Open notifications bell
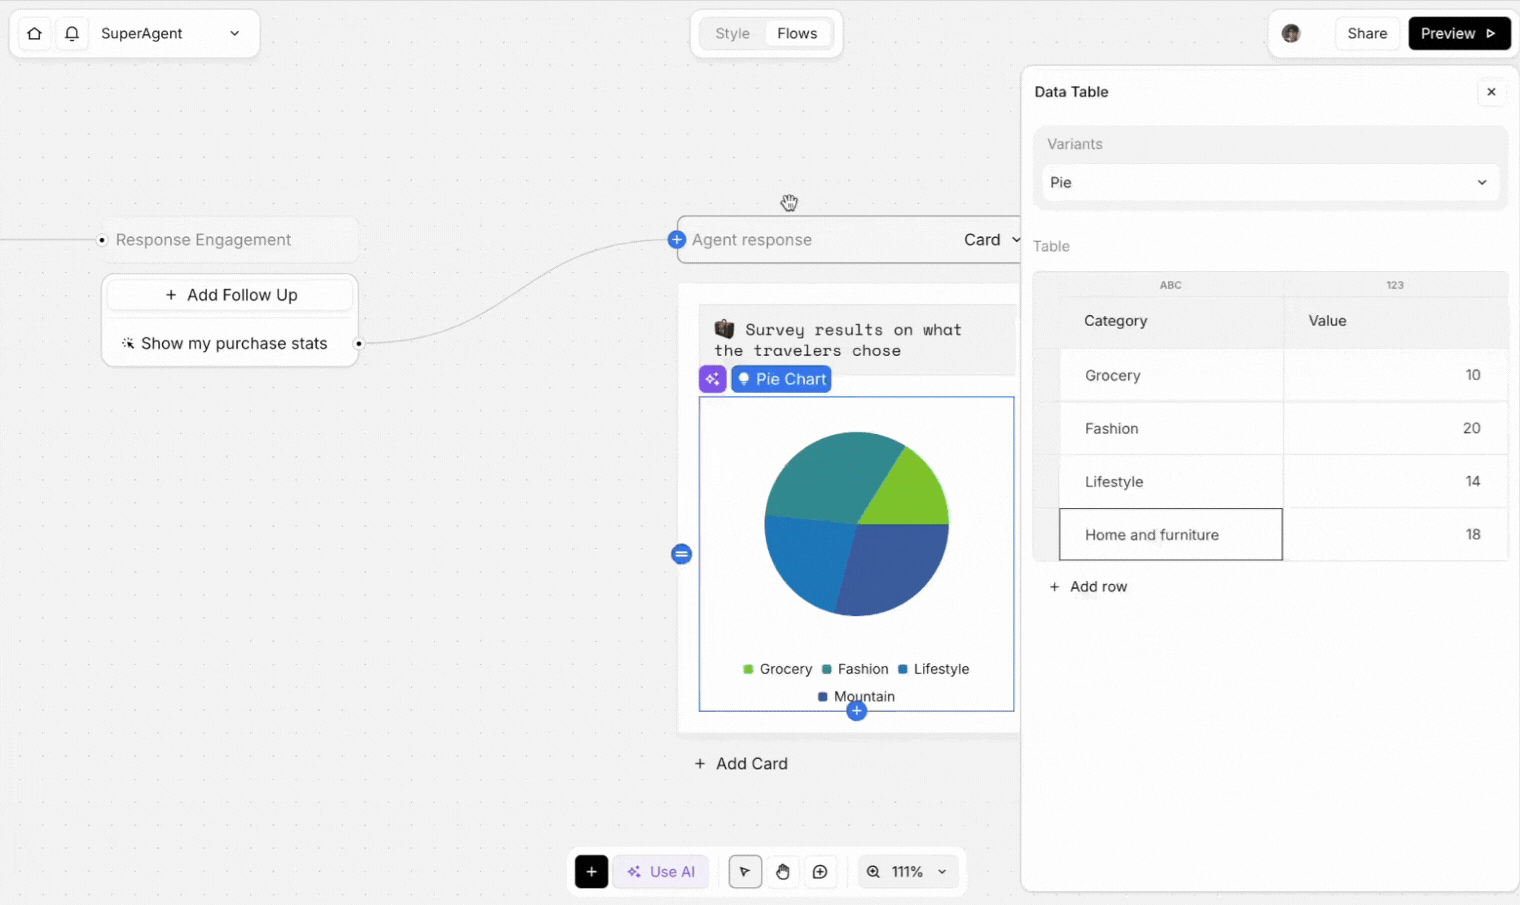Viewport: 1520px width, 905px height. point(72,33)
